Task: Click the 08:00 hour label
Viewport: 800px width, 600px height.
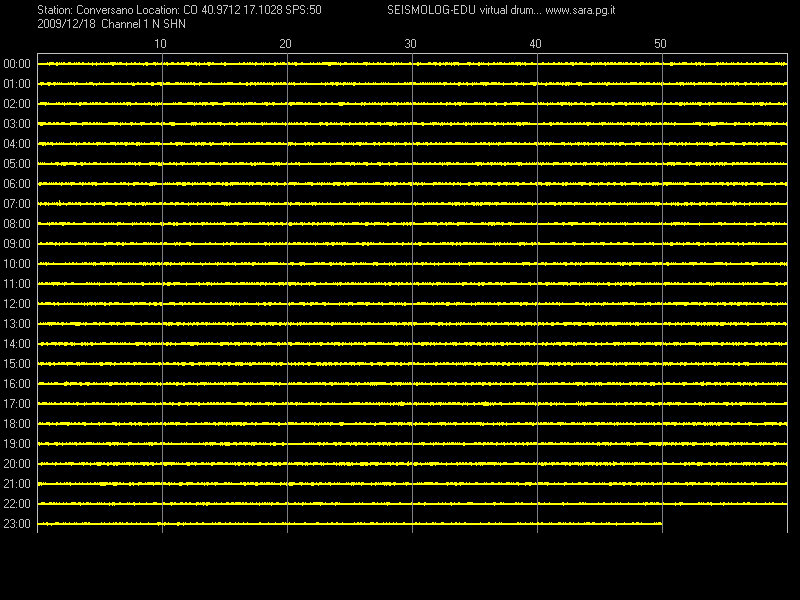Action: (x=17, y=224)
